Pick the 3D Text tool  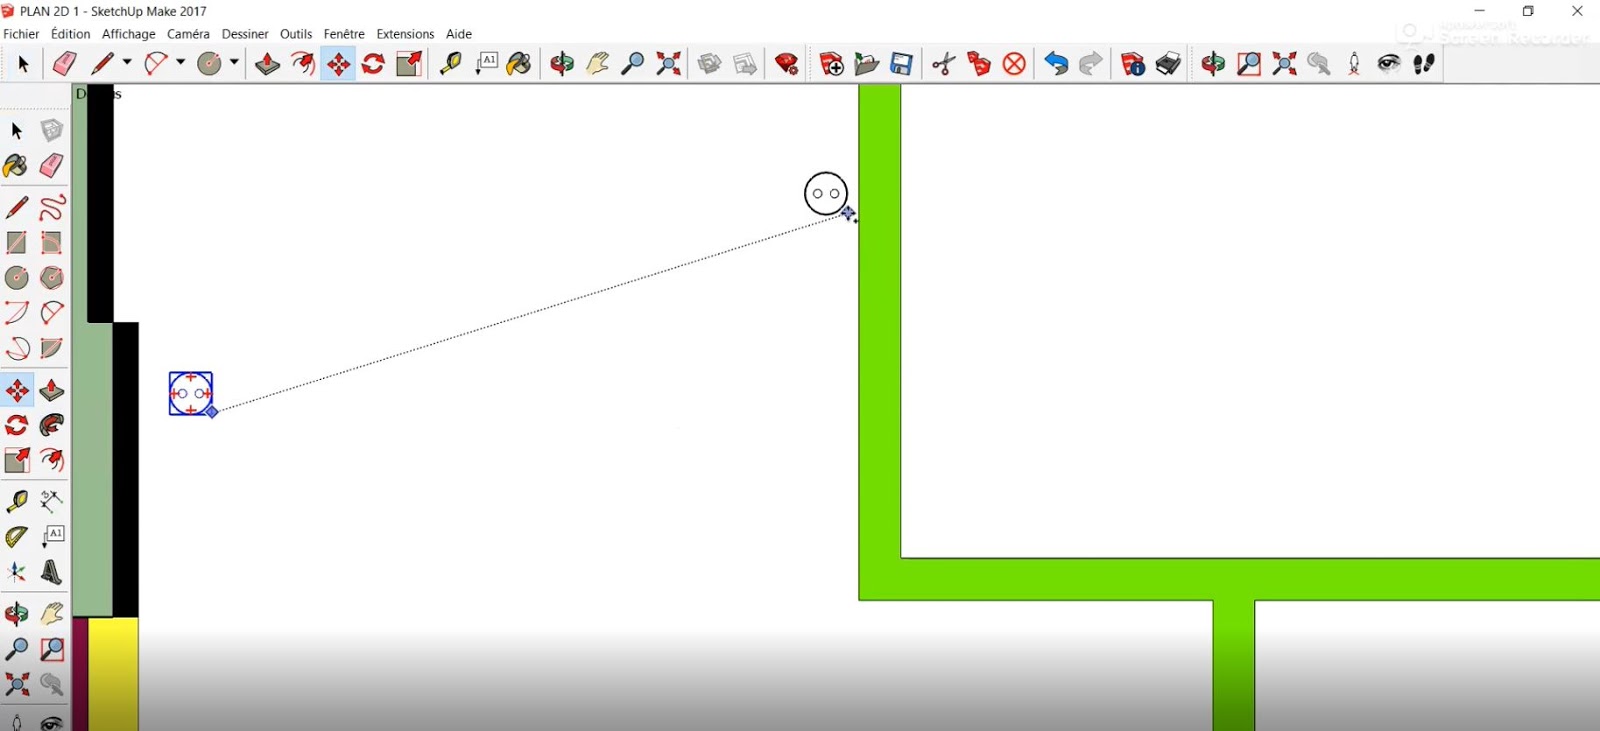[x=52, y=572]
